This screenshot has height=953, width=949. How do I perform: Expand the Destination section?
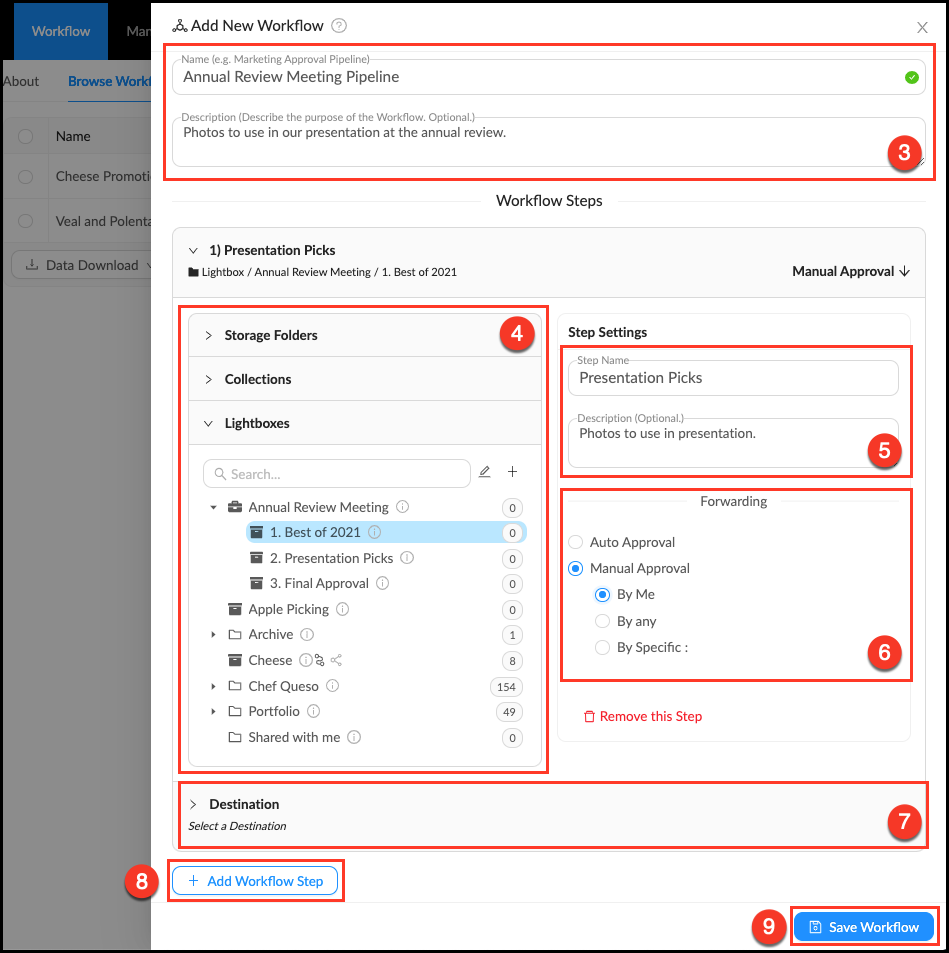tap(193, 804)
